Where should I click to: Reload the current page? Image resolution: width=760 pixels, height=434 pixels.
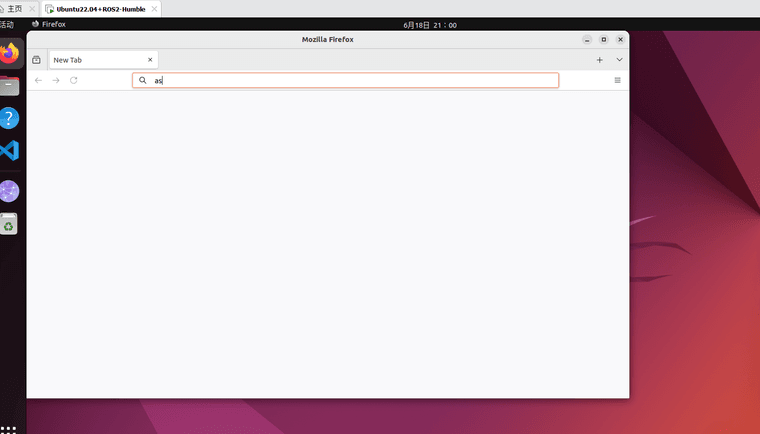pos(74,80)
